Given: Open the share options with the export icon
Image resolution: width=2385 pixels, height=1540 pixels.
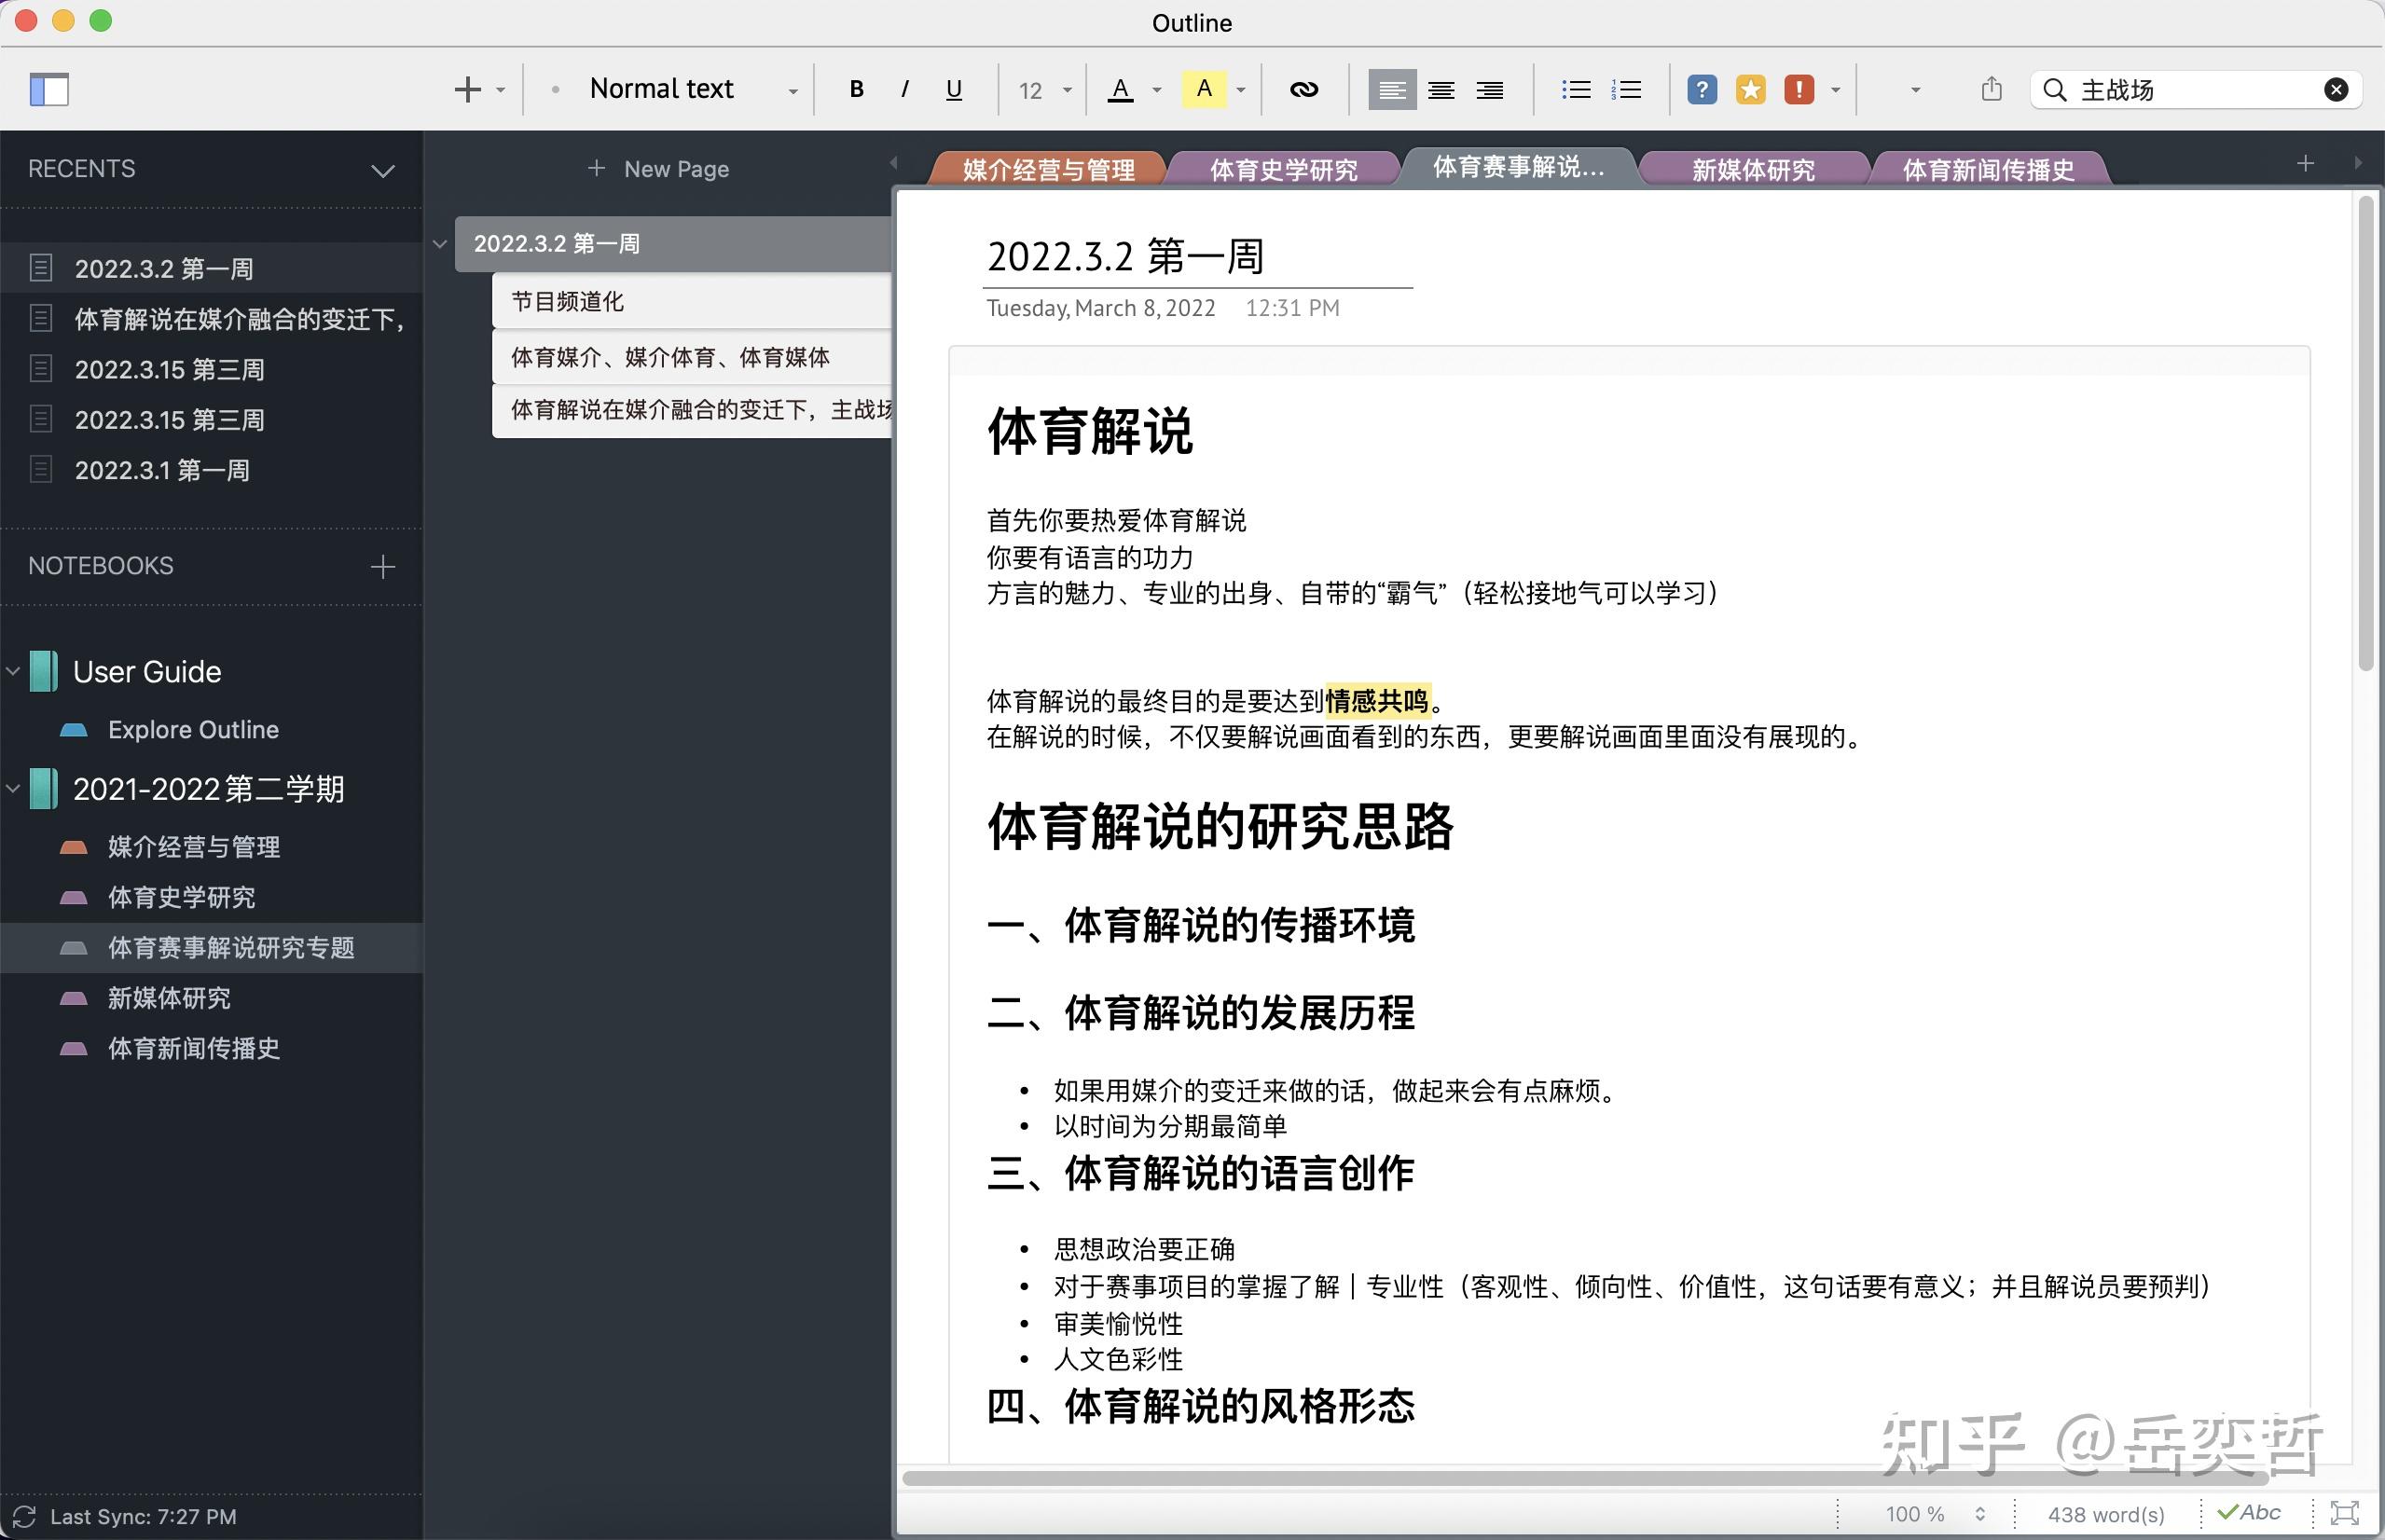Looking at the screenshot, I should pos(1990,89).
